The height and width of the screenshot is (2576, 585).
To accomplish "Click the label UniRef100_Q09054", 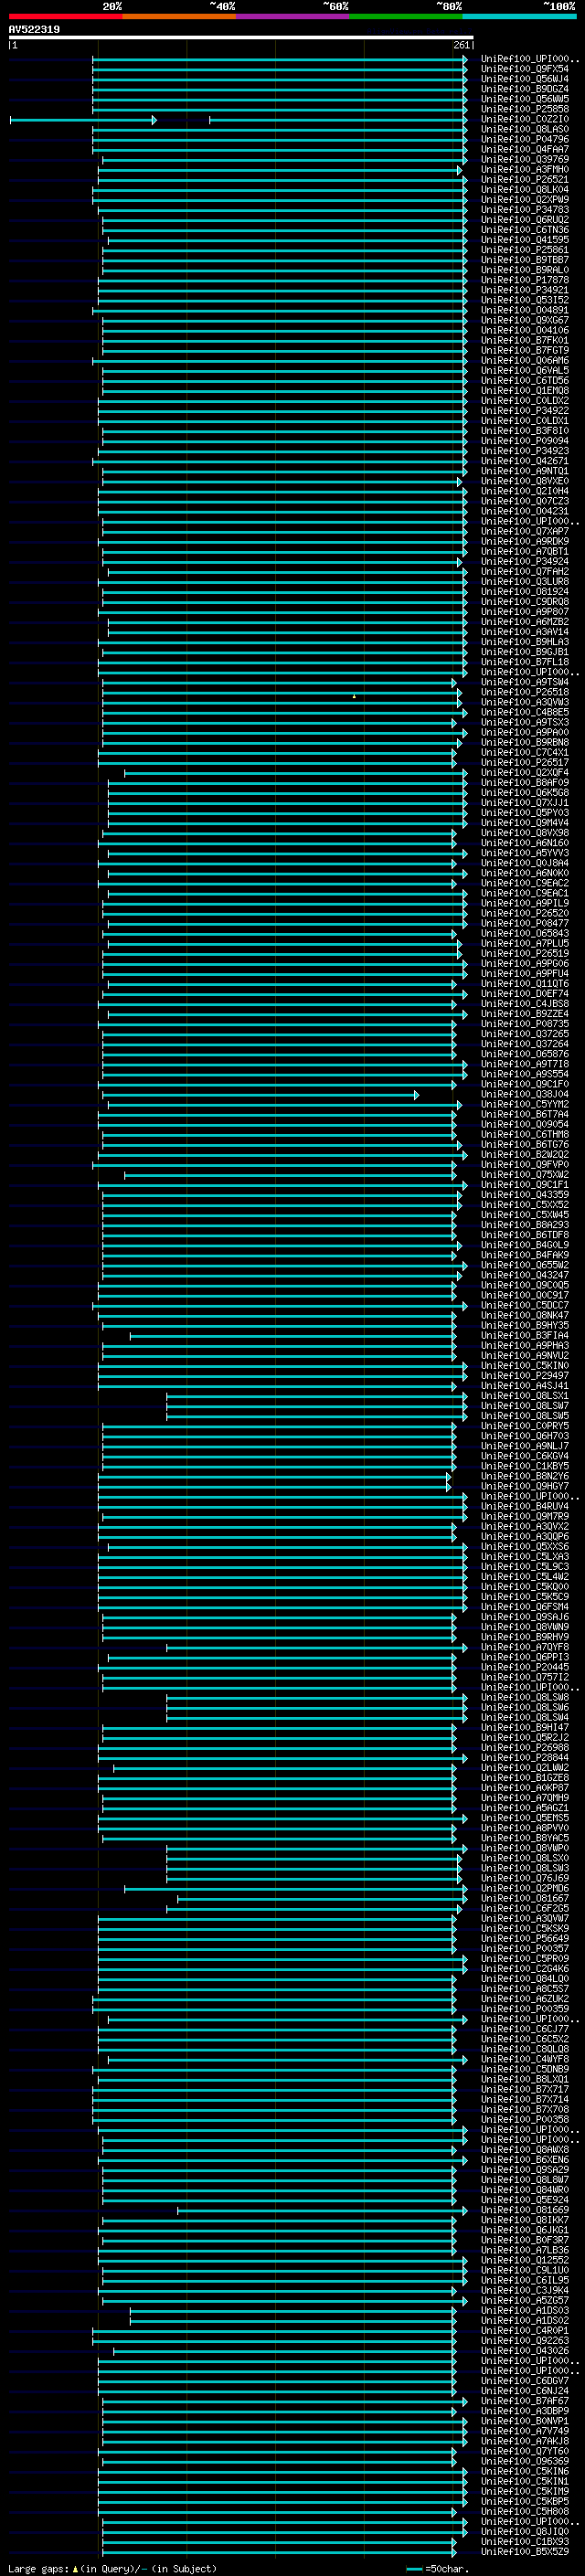I will point(525,1124).
